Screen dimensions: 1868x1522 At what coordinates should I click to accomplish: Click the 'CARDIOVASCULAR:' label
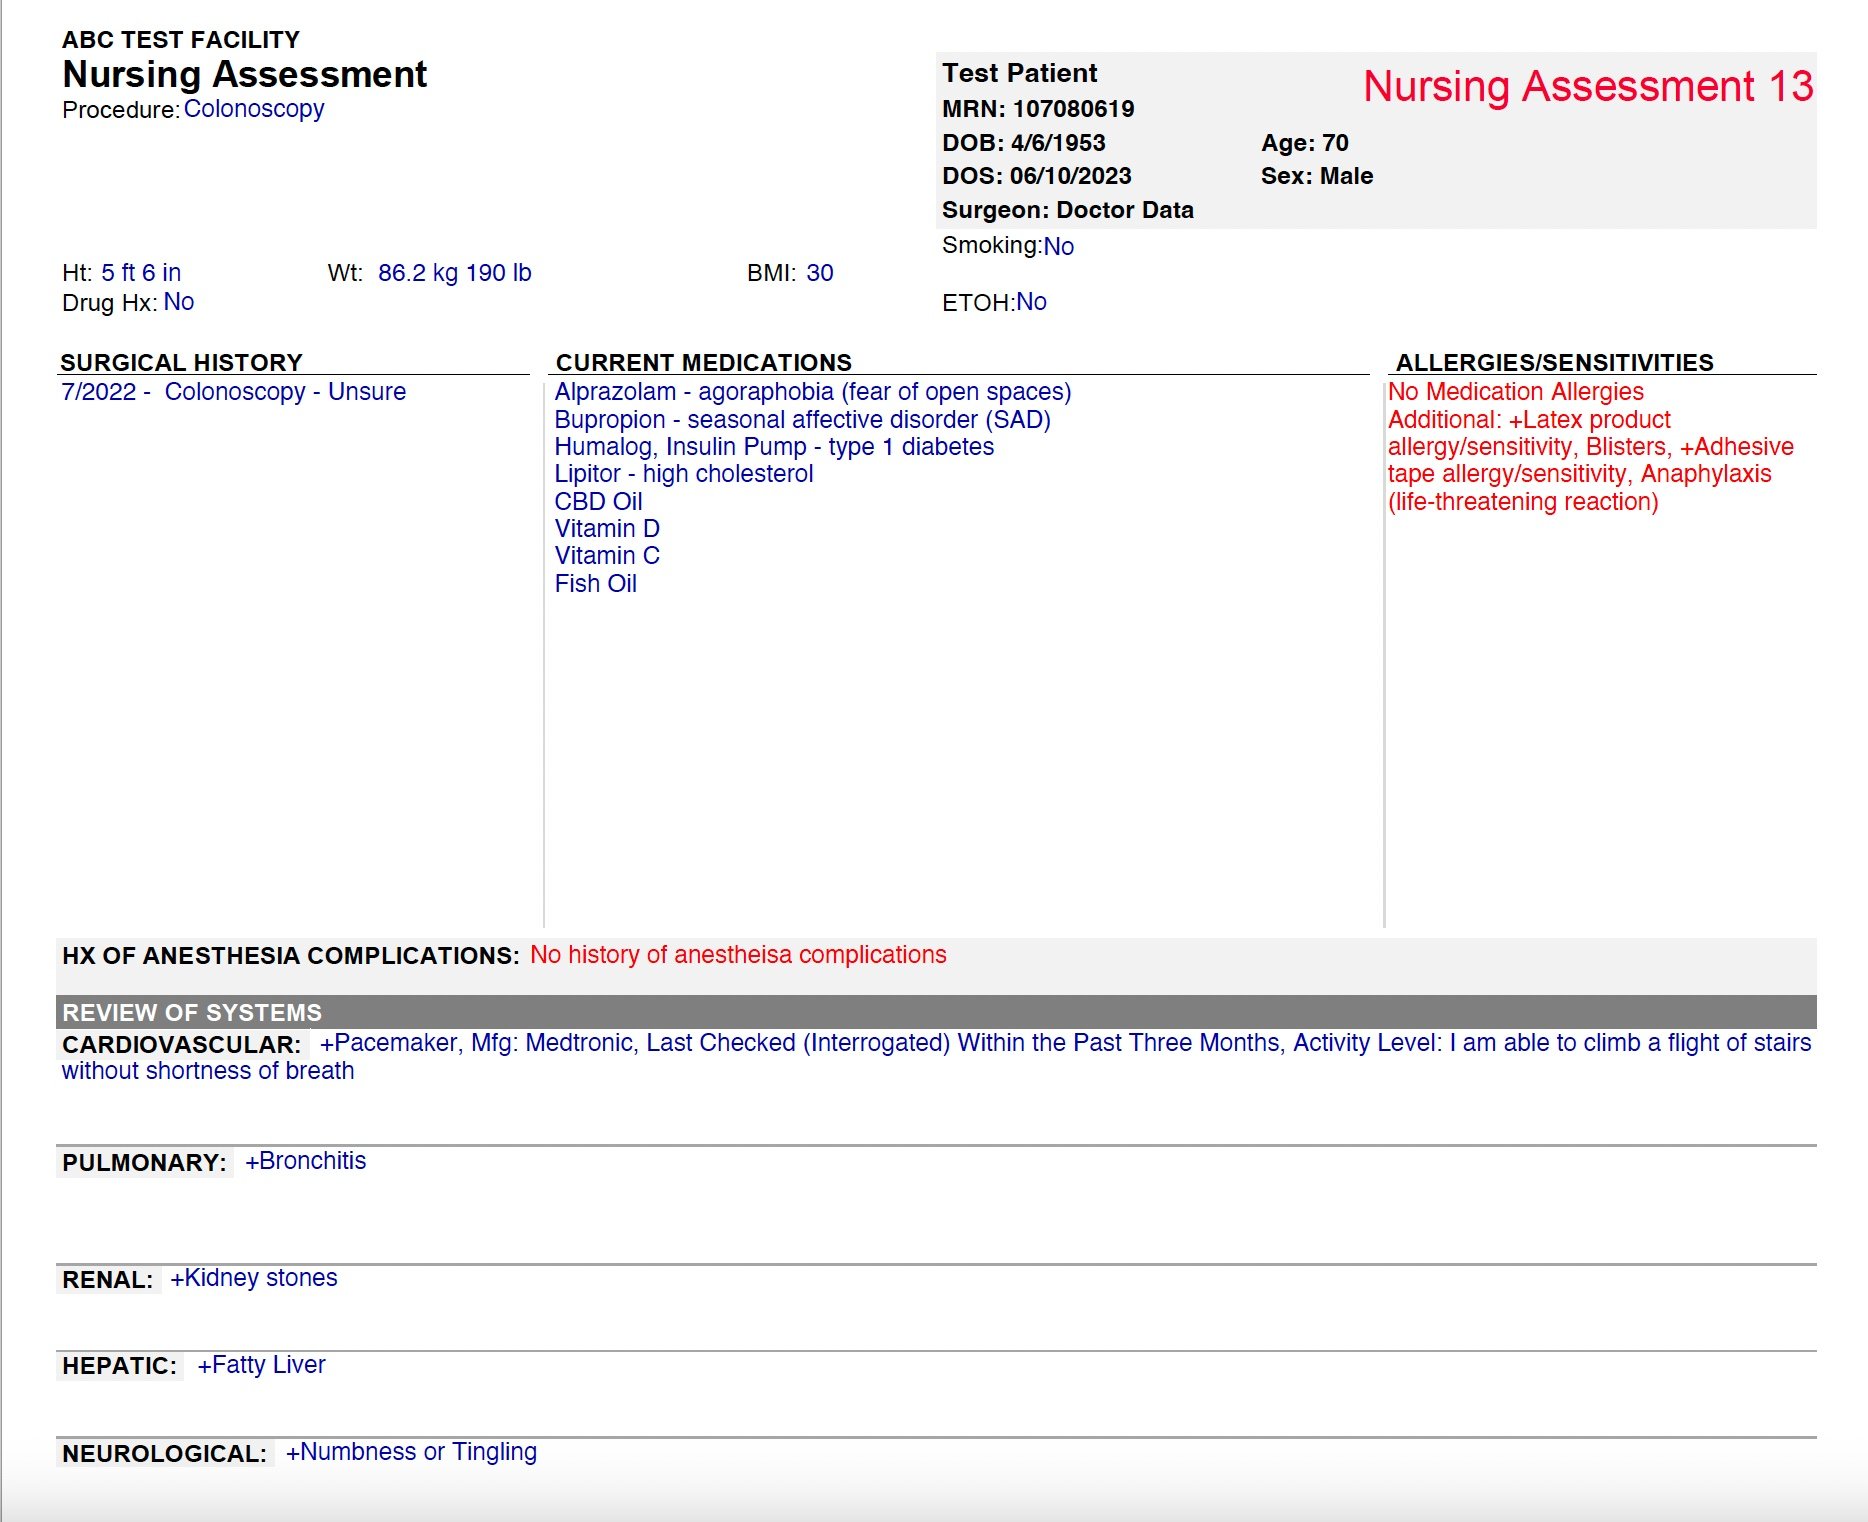[x=181, y=1045]
